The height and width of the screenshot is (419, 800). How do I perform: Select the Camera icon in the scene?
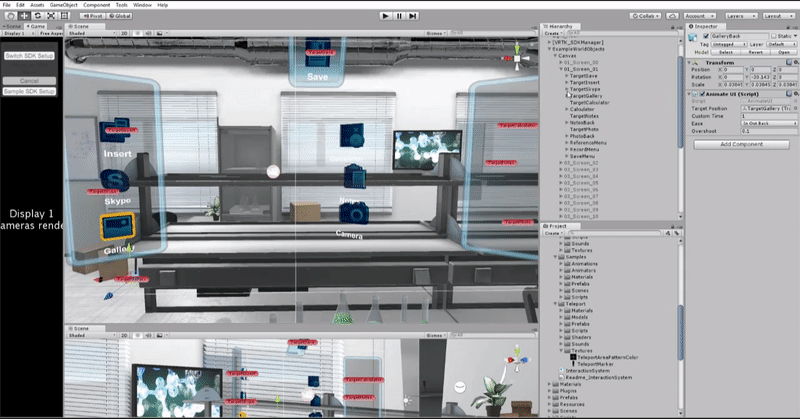pyautogui.click(x=354, y=213)
